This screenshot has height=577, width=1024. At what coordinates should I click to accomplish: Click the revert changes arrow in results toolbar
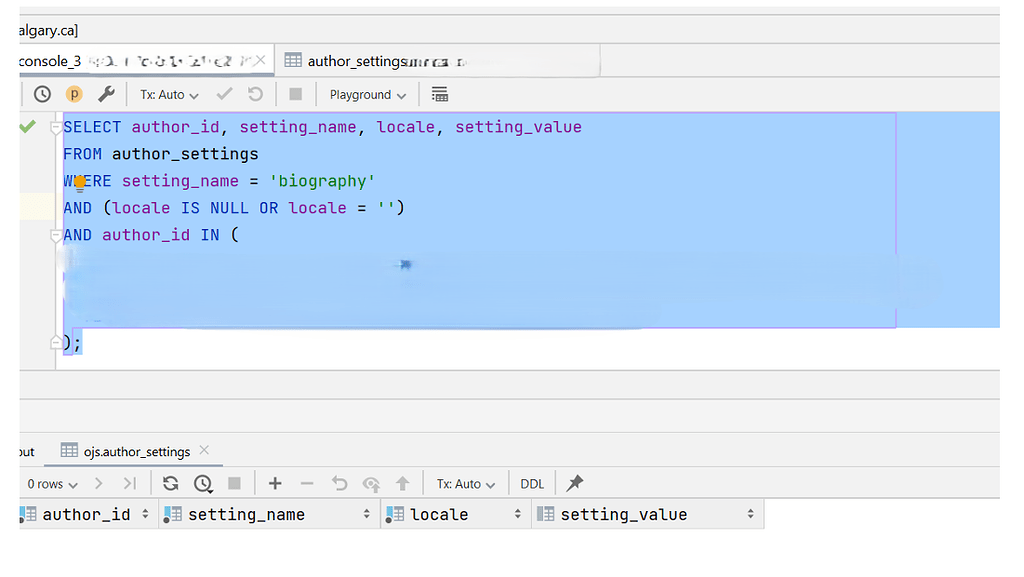[340, 483]
